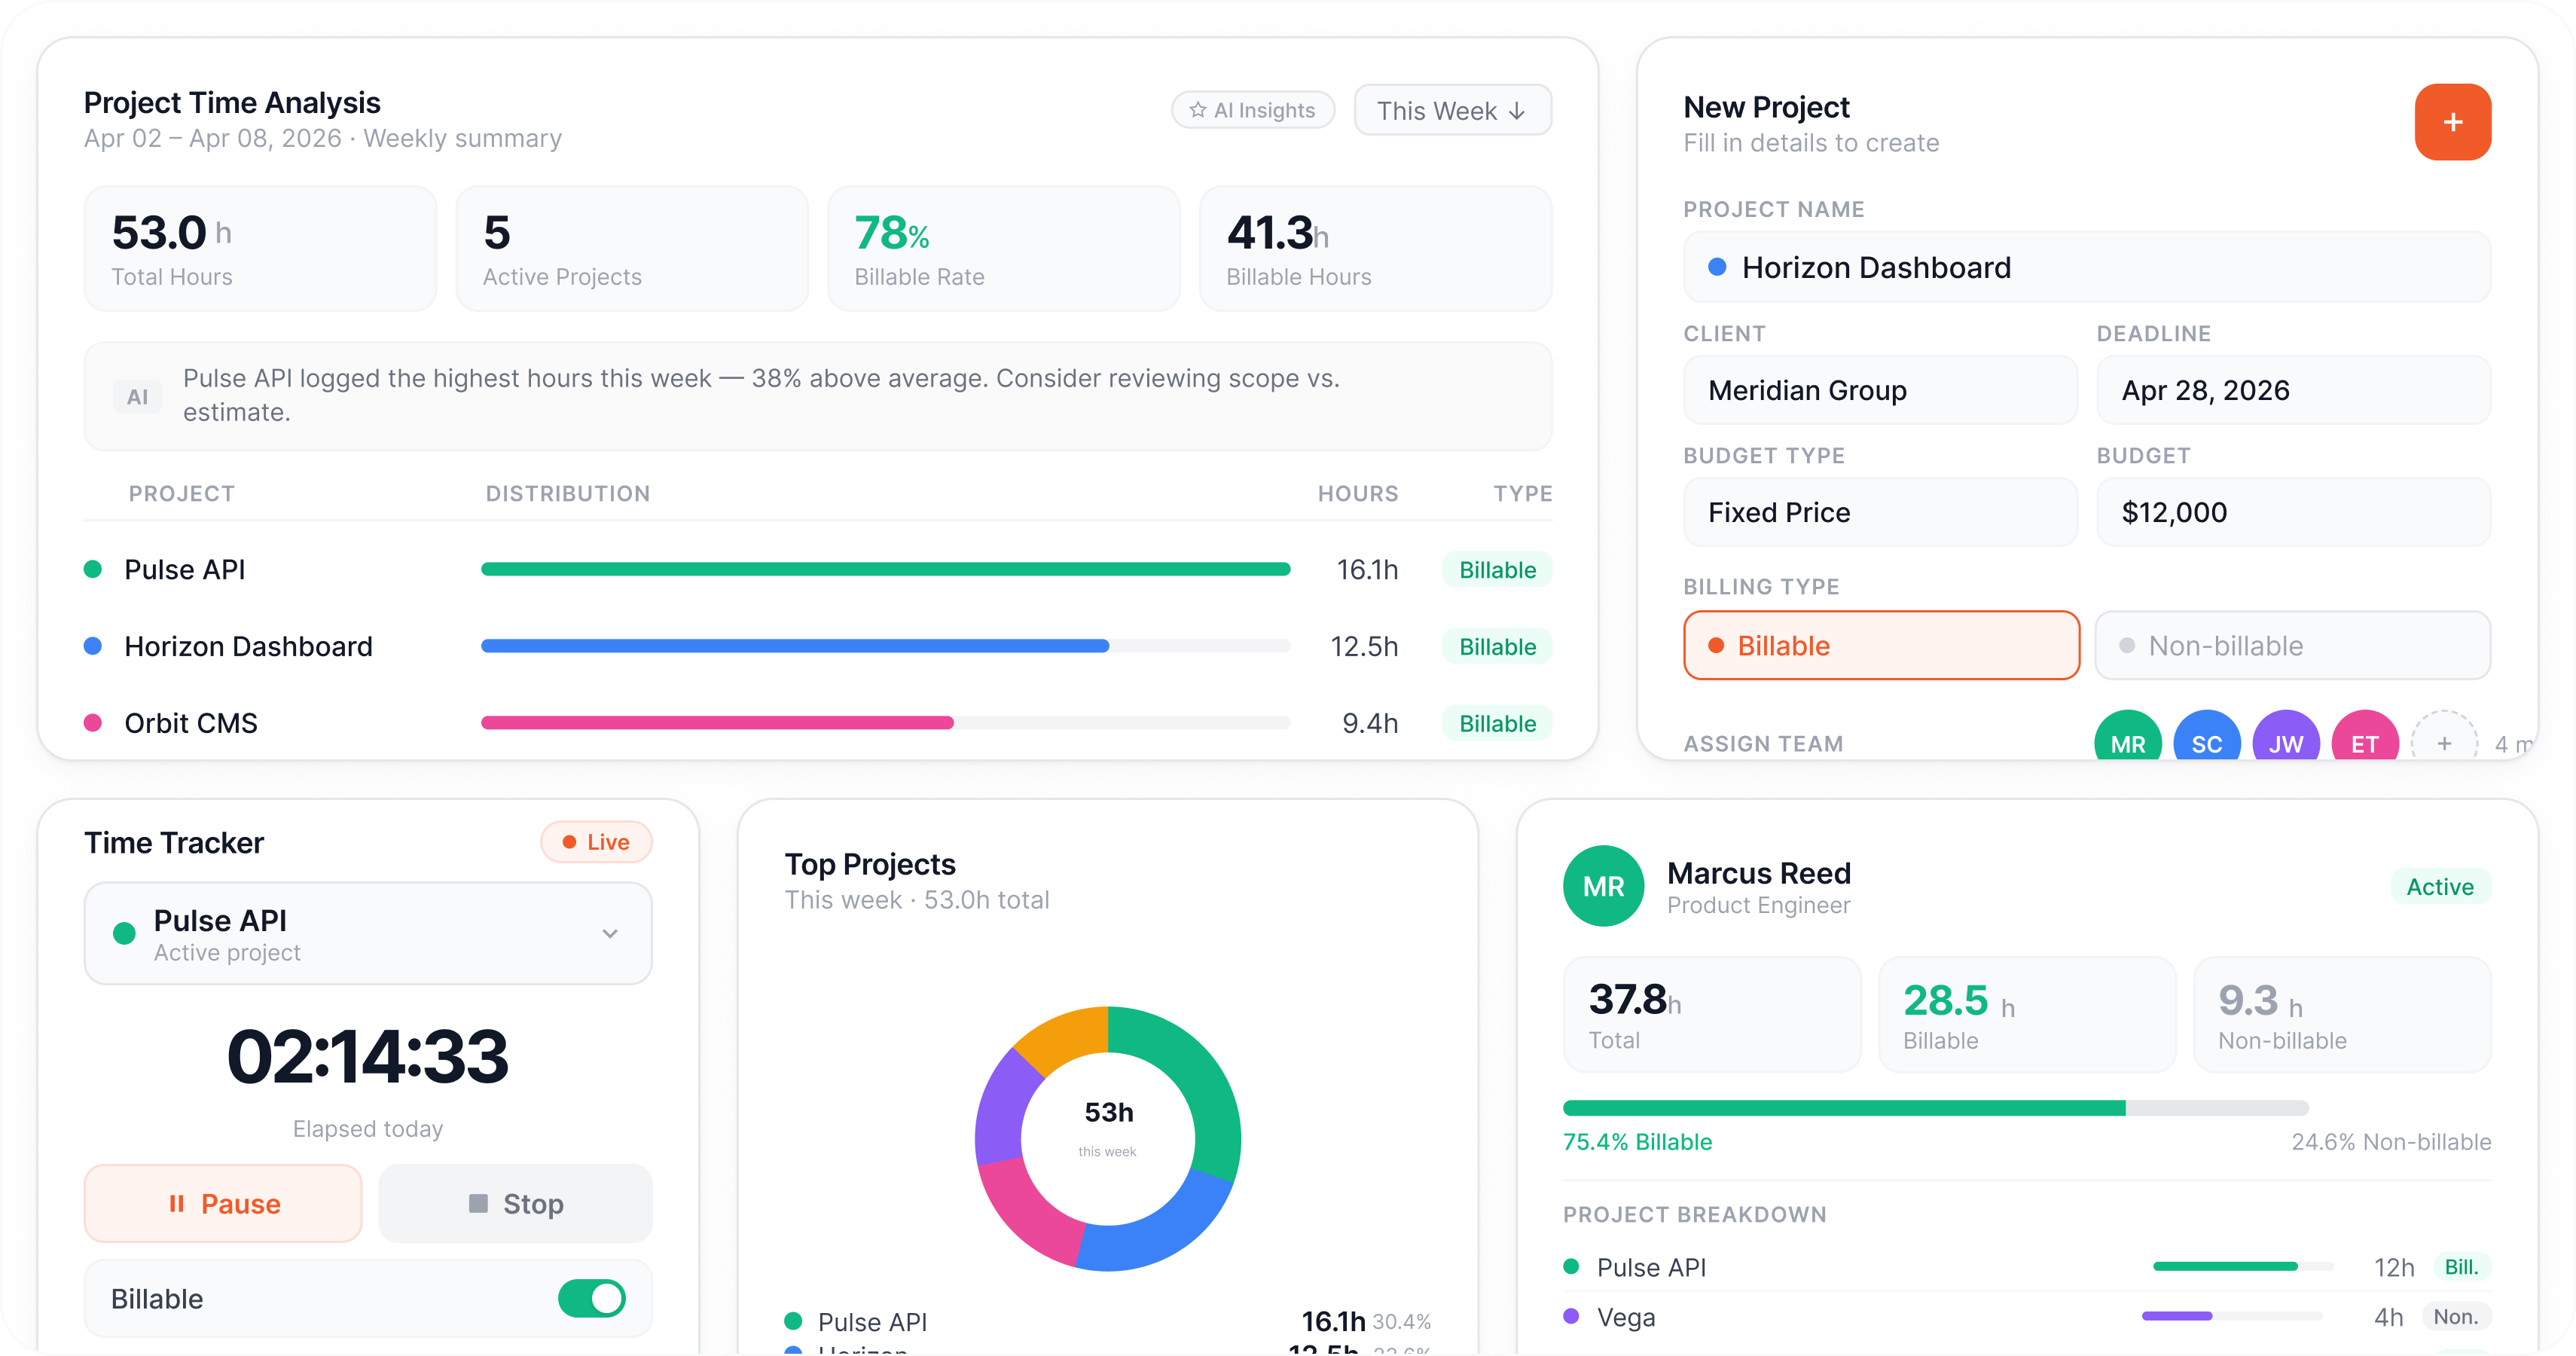Click the Pulse API green distribution bar
The height and width of the screenshot is (1356, 2576).
[885, 569]
